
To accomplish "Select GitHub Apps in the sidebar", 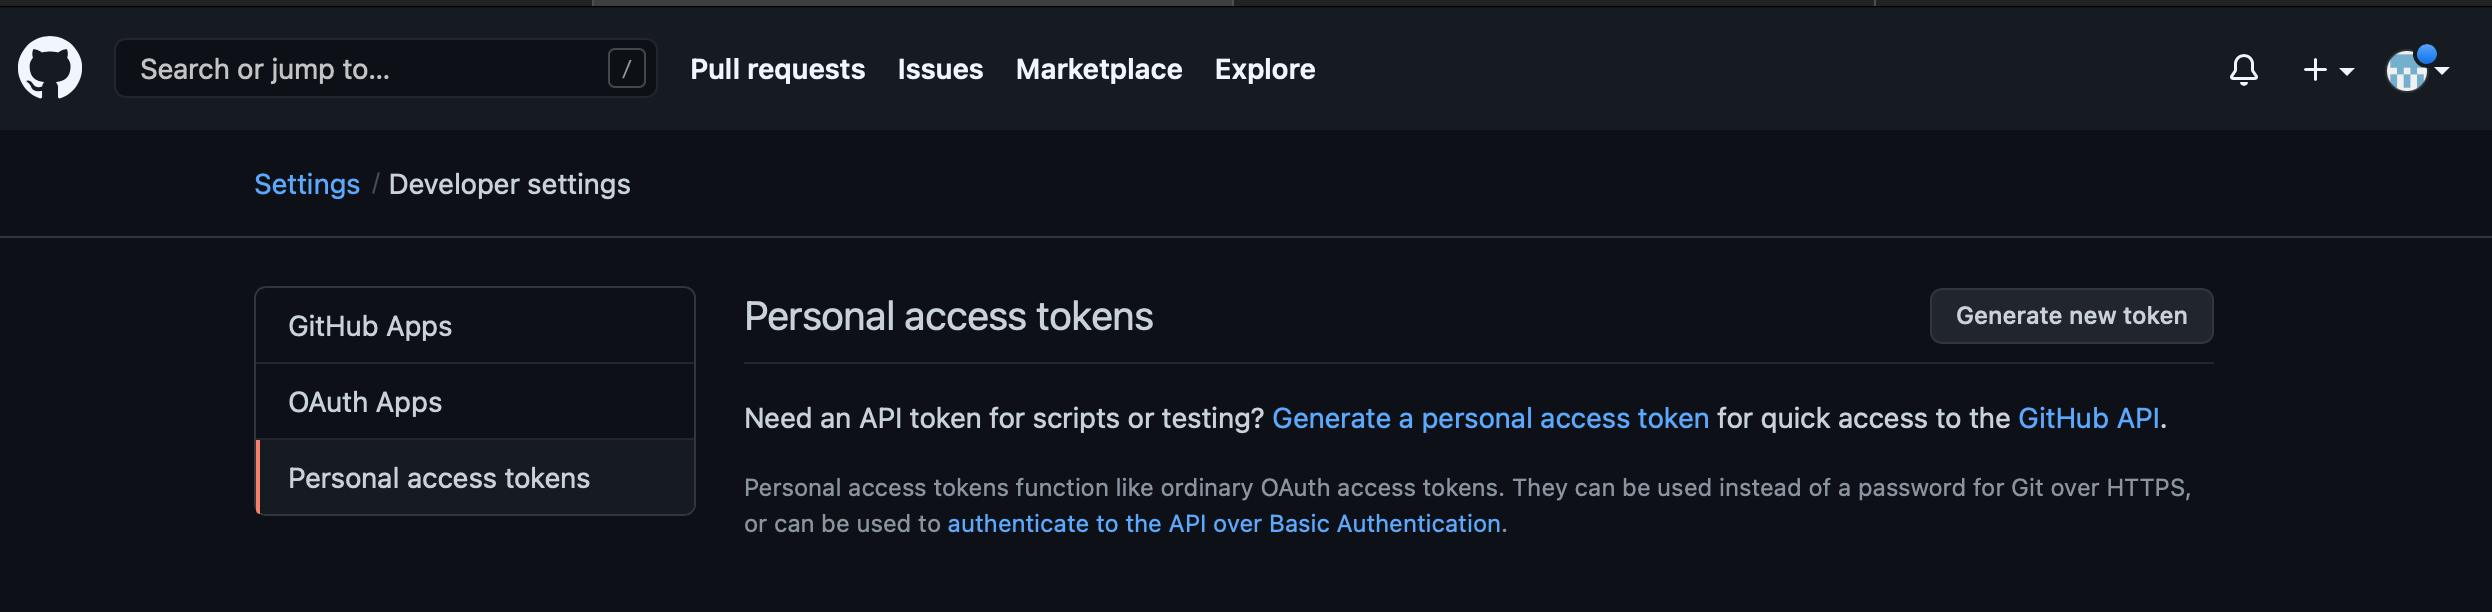I will (x=475, y=326).
